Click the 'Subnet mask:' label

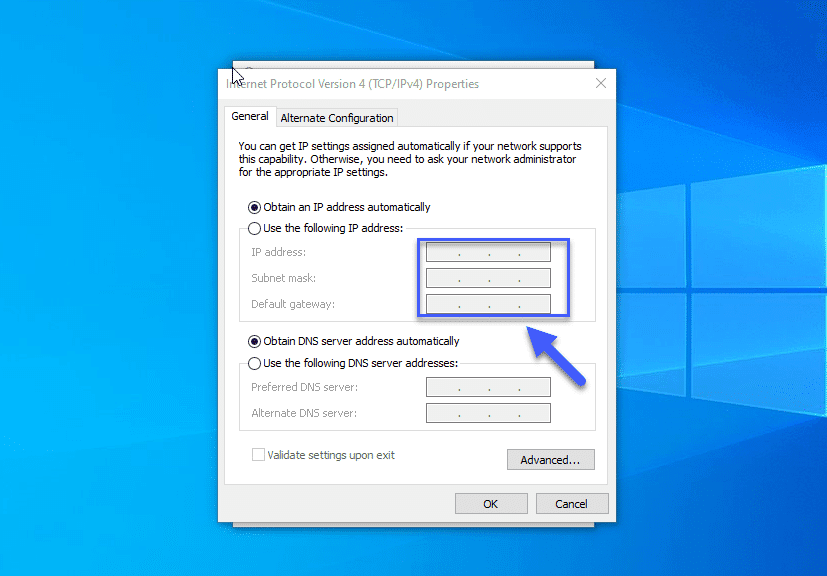pos(284,278)
